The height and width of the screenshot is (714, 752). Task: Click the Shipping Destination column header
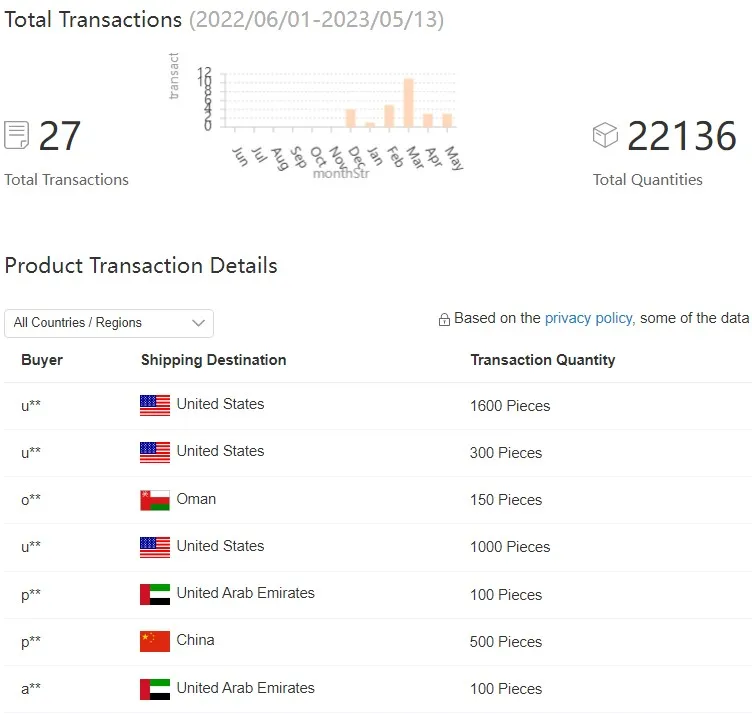[213, 360]
